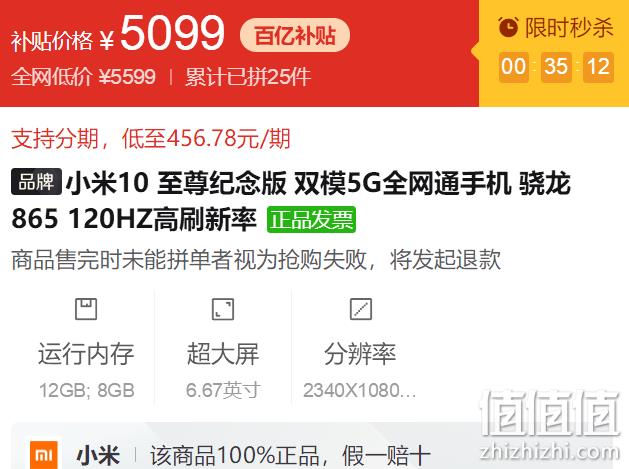
Task: Click the orange Xiaomi MI logo
Action: (x=44, y=455)
